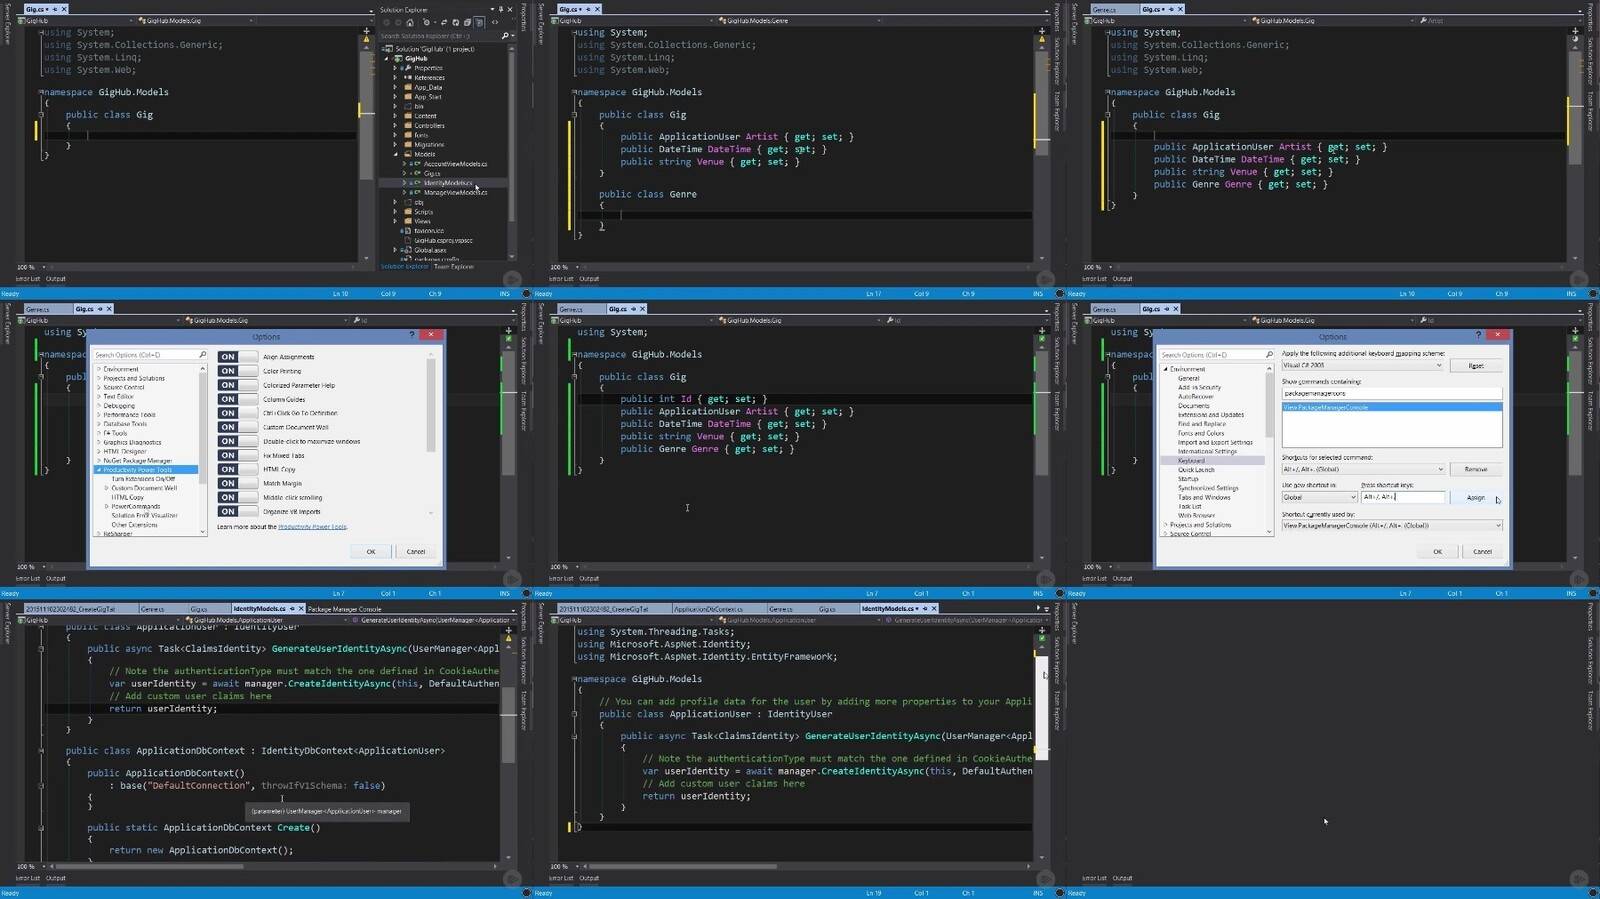Turn off the Match Margin switch

point(237,483)
